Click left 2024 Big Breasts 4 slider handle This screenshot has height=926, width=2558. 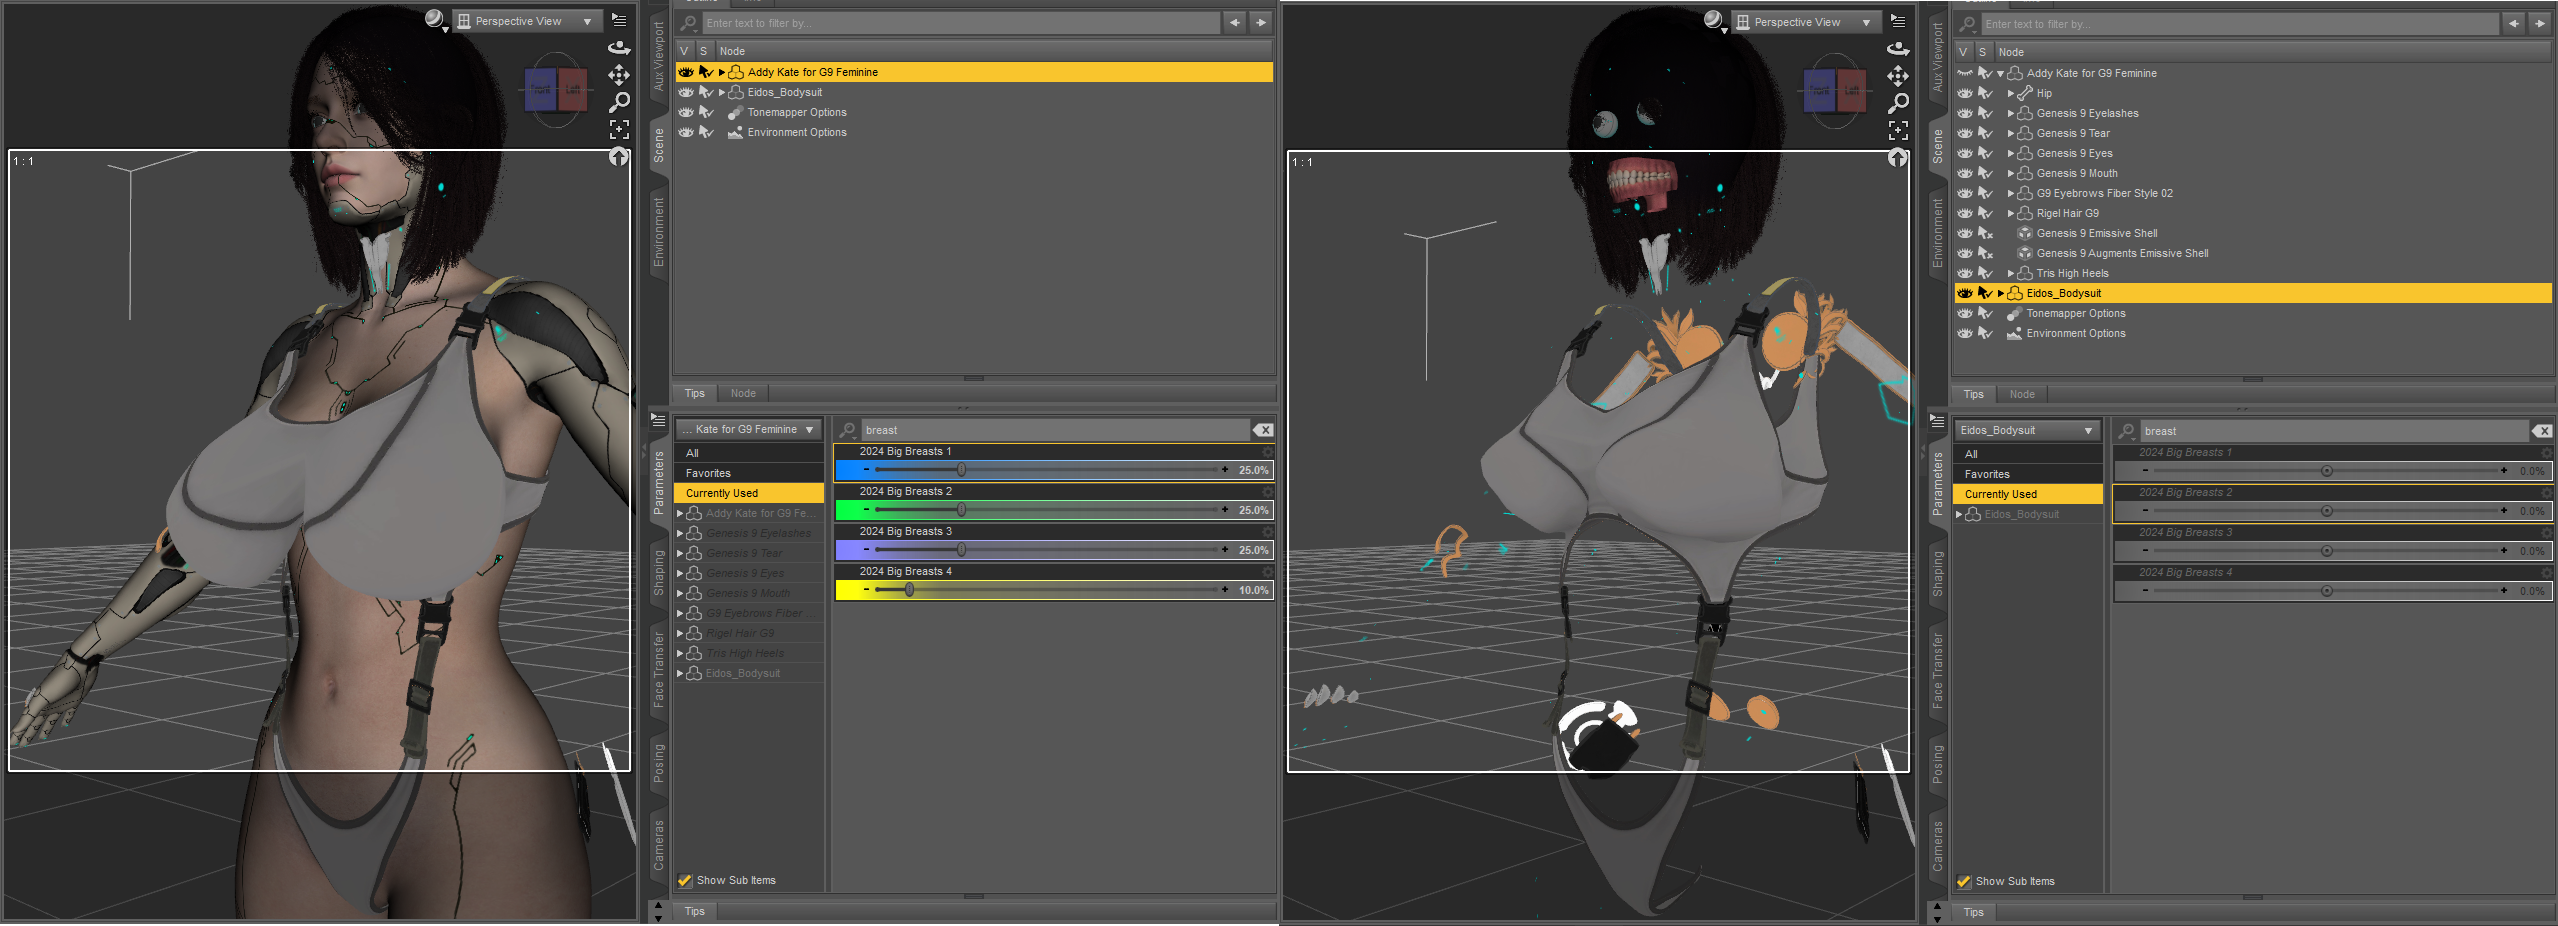909,590
